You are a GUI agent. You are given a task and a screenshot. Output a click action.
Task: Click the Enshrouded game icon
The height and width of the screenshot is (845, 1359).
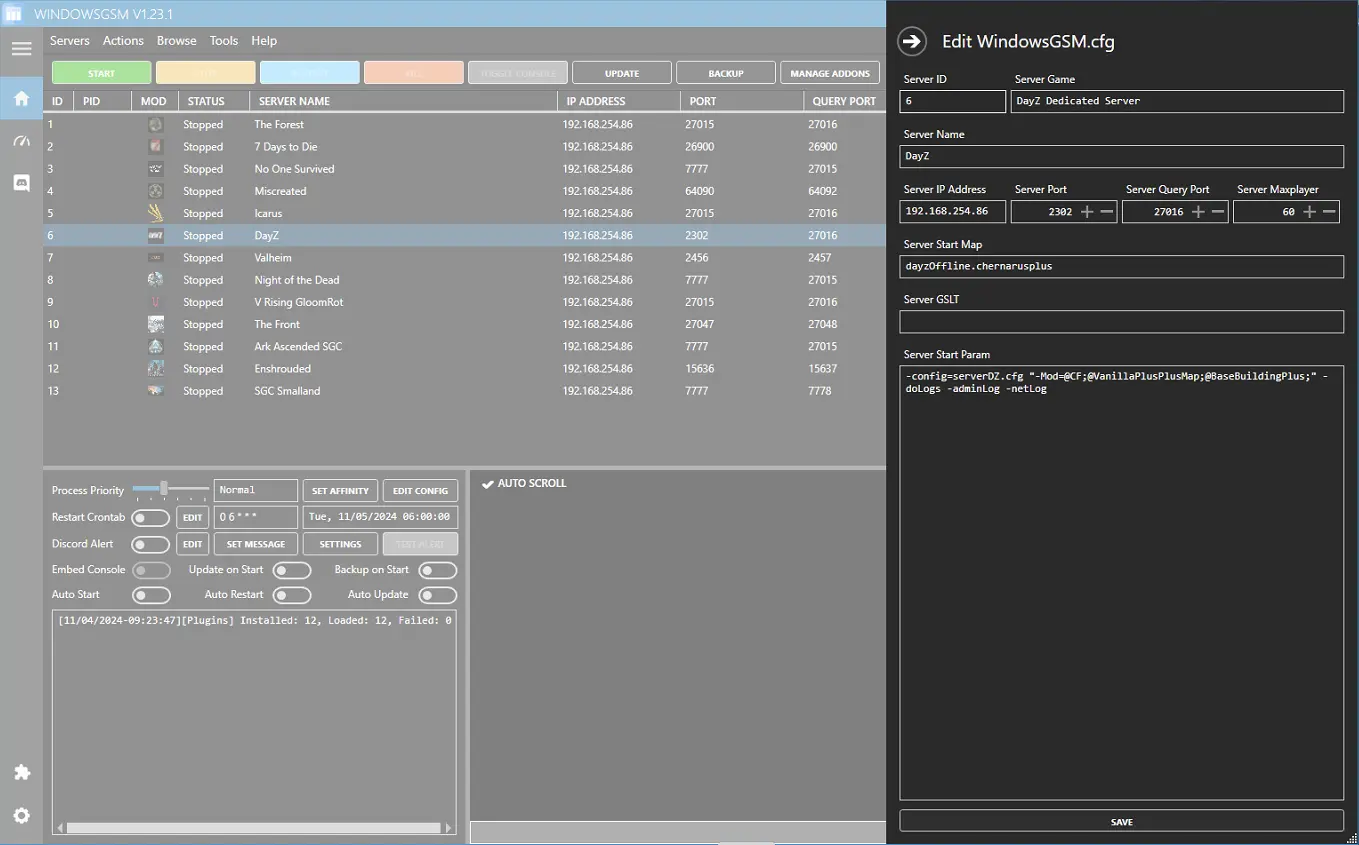tap(155, 368)
